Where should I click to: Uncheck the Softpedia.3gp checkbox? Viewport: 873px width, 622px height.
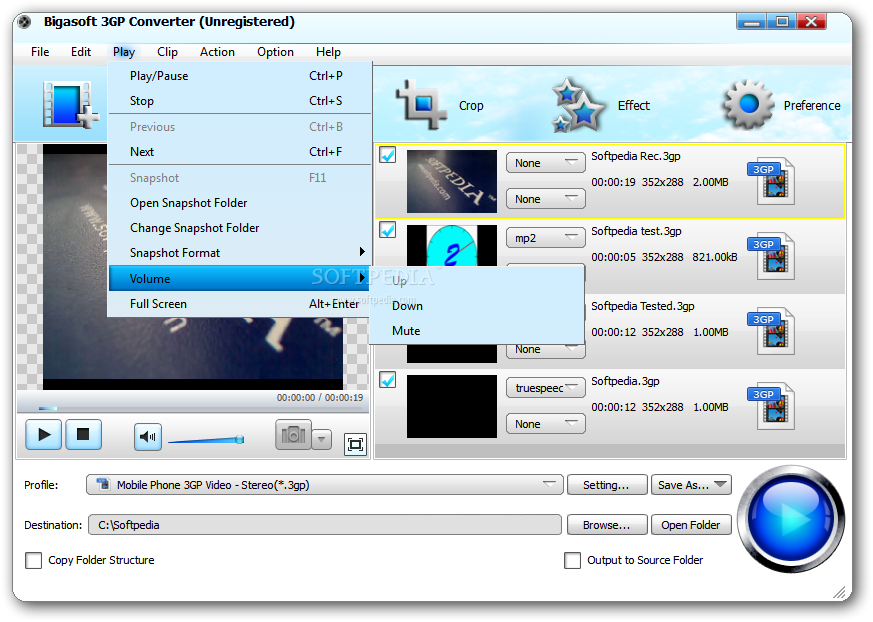pos(388,380)
